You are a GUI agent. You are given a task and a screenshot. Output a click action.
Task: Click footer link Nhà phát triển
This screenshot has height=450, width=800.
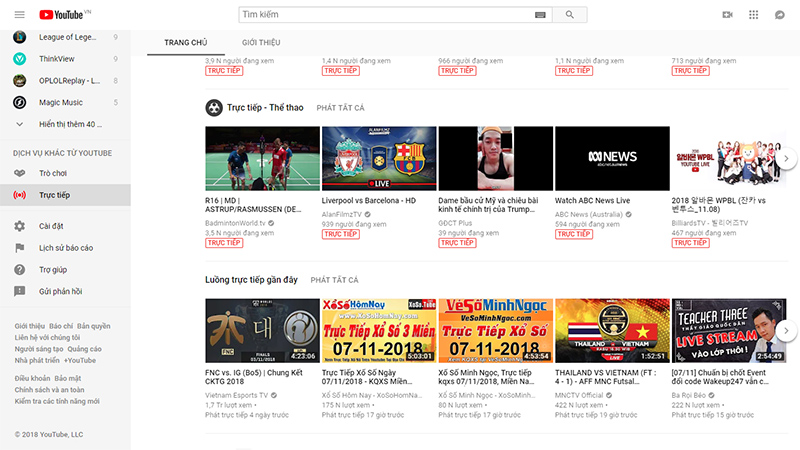coord(37,360)
